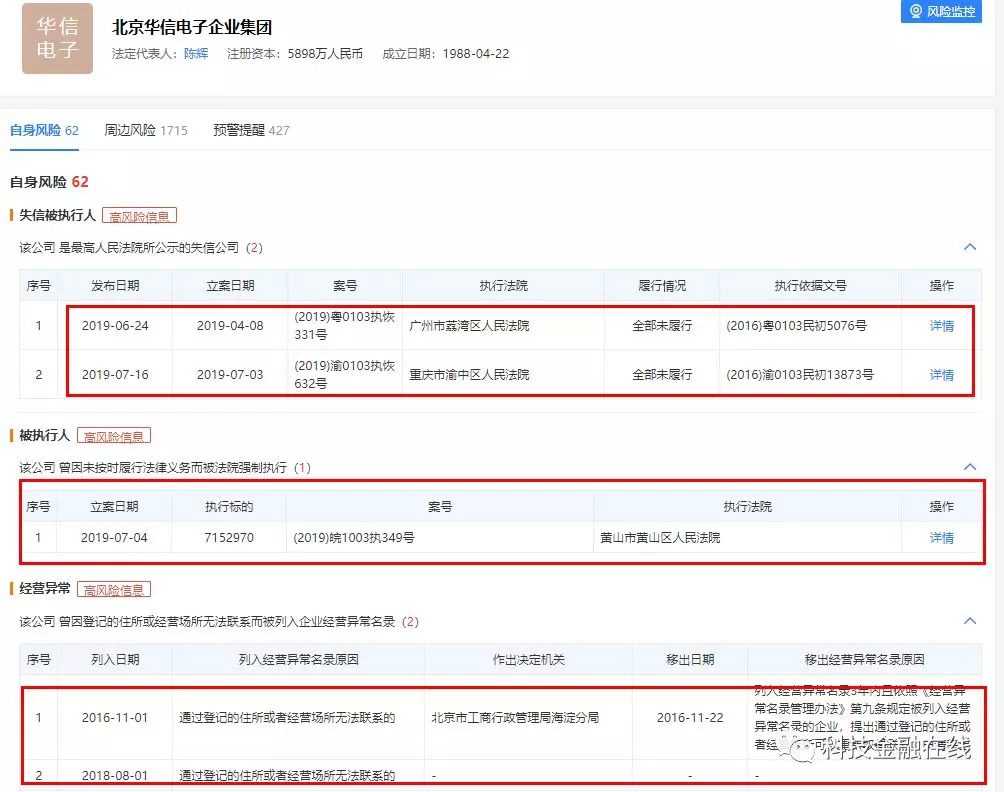
Task: Click 高风险信息 tag beside 被执行人
Action: click(x=114, y=436)
